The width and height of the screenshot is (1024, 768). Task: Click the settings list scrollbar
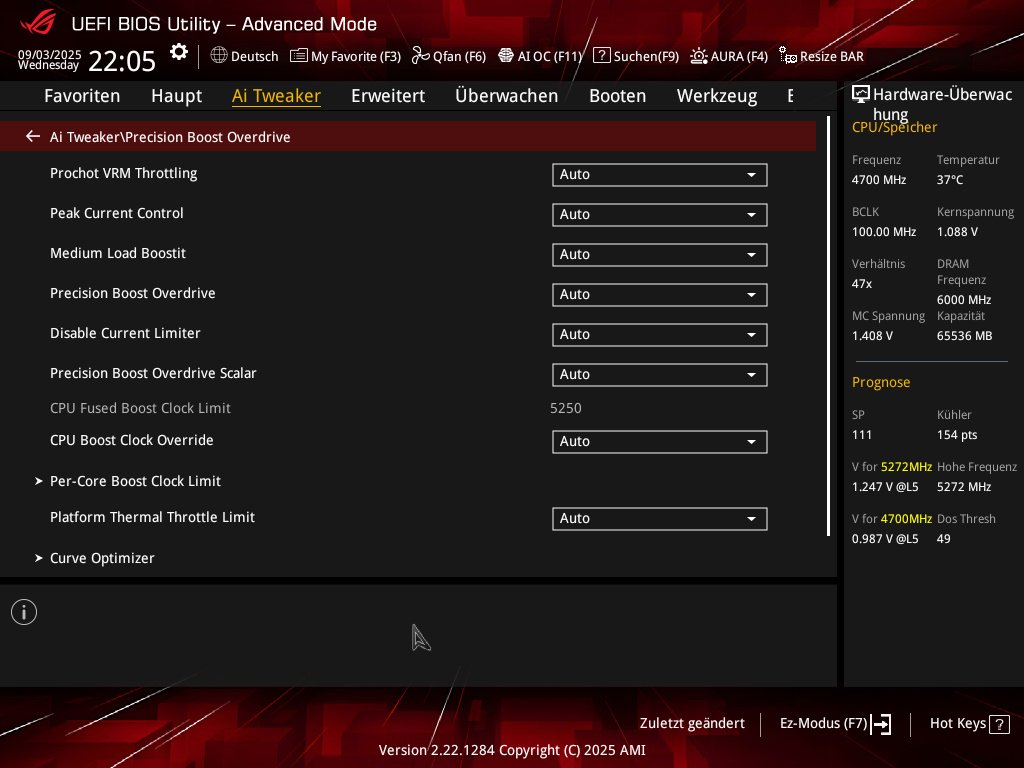tap(828, 327)
